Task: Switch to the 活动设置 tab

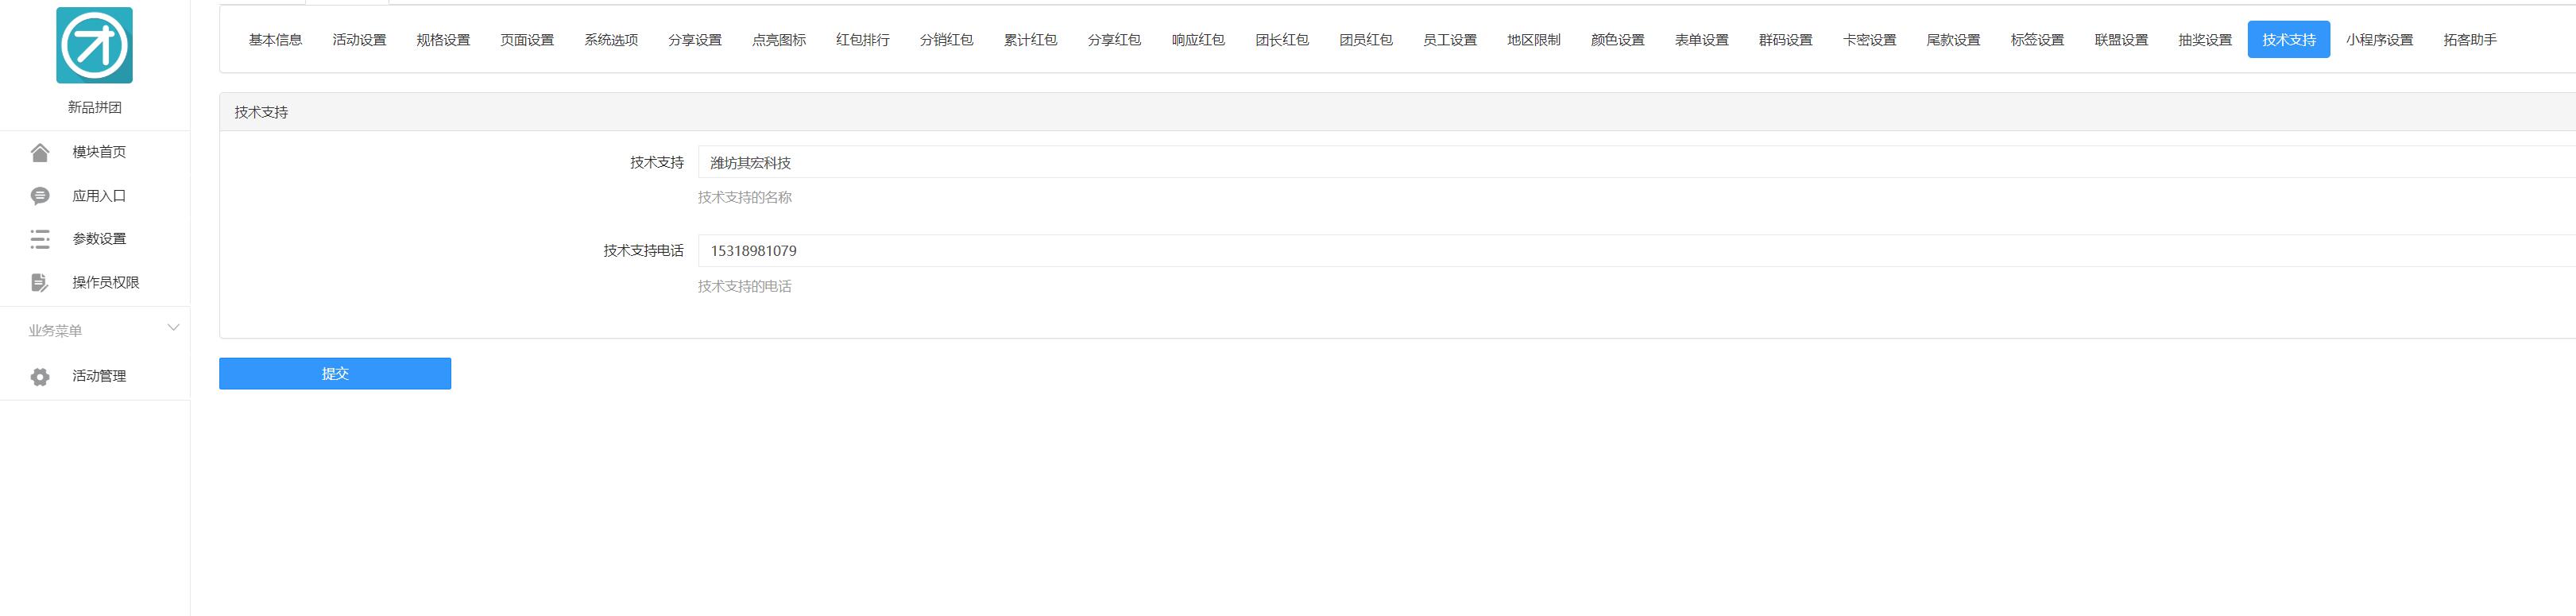Action: click(x=359, y=40)
